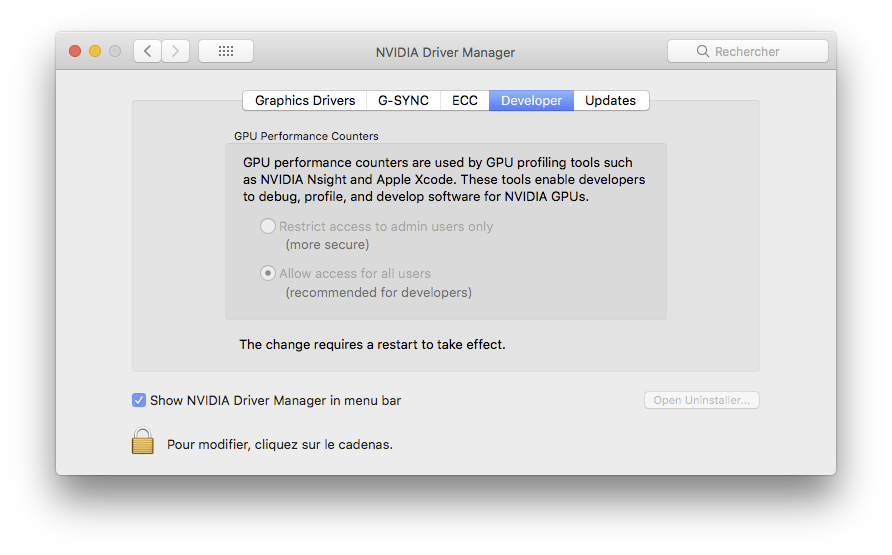892x555 pixels.
Task: Show all preferences via grid icon
Action: point(226,51)
